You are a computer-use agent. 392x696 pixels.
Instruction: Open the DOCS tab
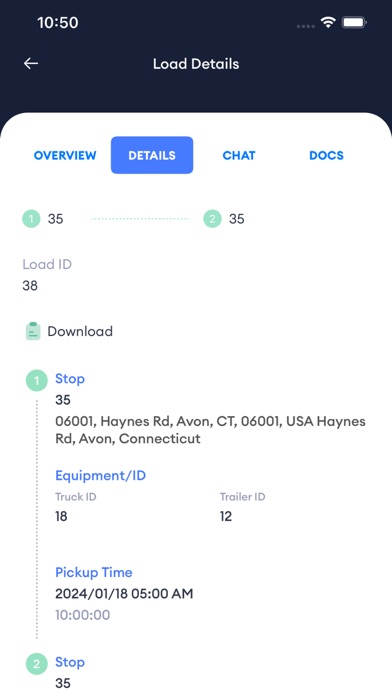[x=326, y=155]
